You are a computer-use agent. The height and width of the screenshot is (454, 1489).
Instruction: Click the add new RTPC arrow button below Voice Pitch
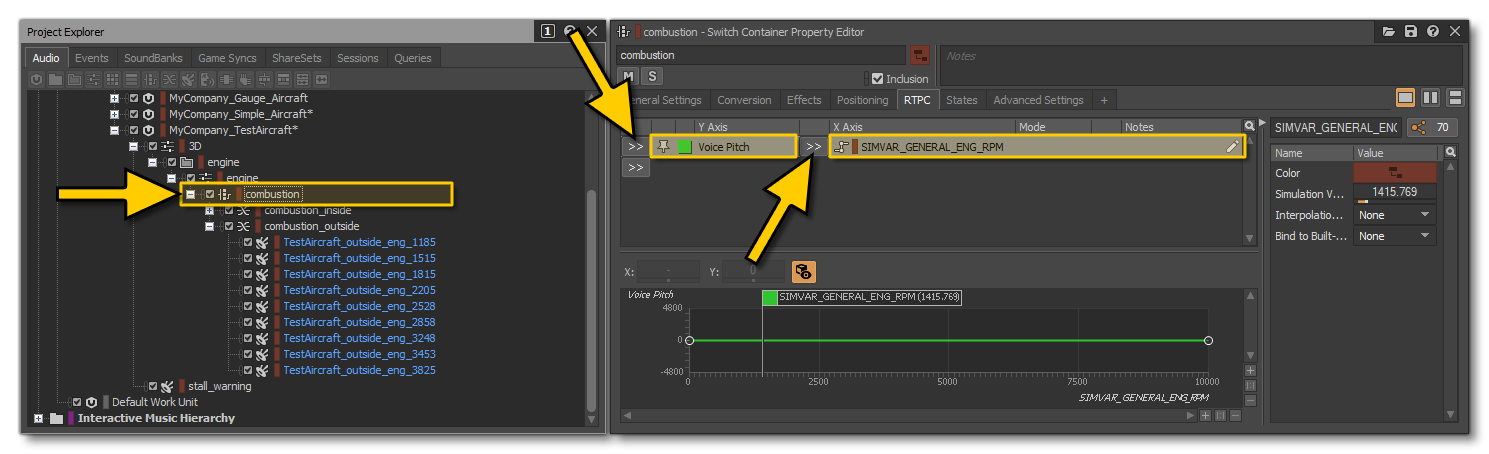[x=635, y=168]
